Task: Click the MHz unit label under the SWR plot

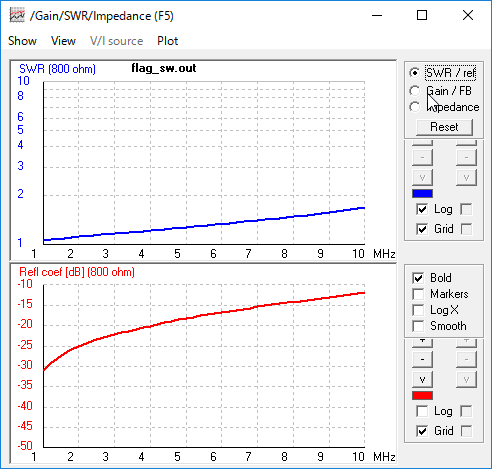Action: click(384, 254)
